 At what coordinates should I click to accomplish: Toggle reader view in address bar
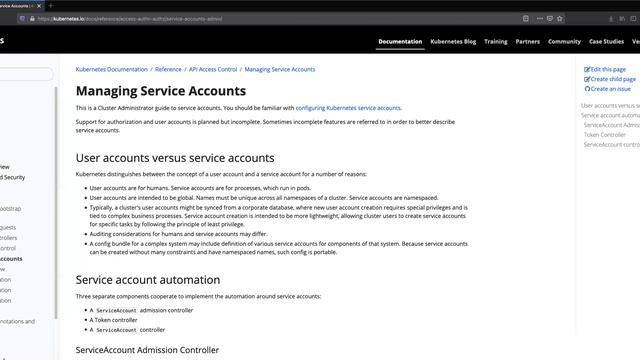pyautogui.click(x=526, y=19)
